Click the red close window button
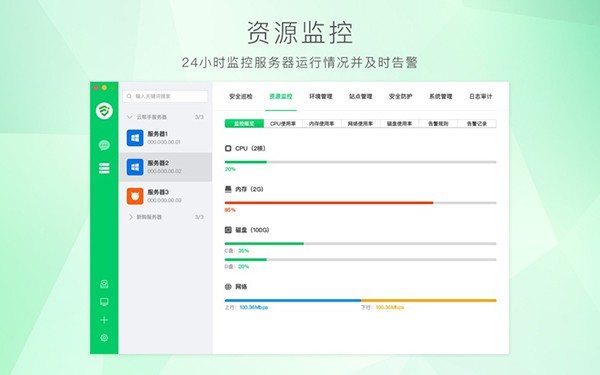 click(96, 88)
